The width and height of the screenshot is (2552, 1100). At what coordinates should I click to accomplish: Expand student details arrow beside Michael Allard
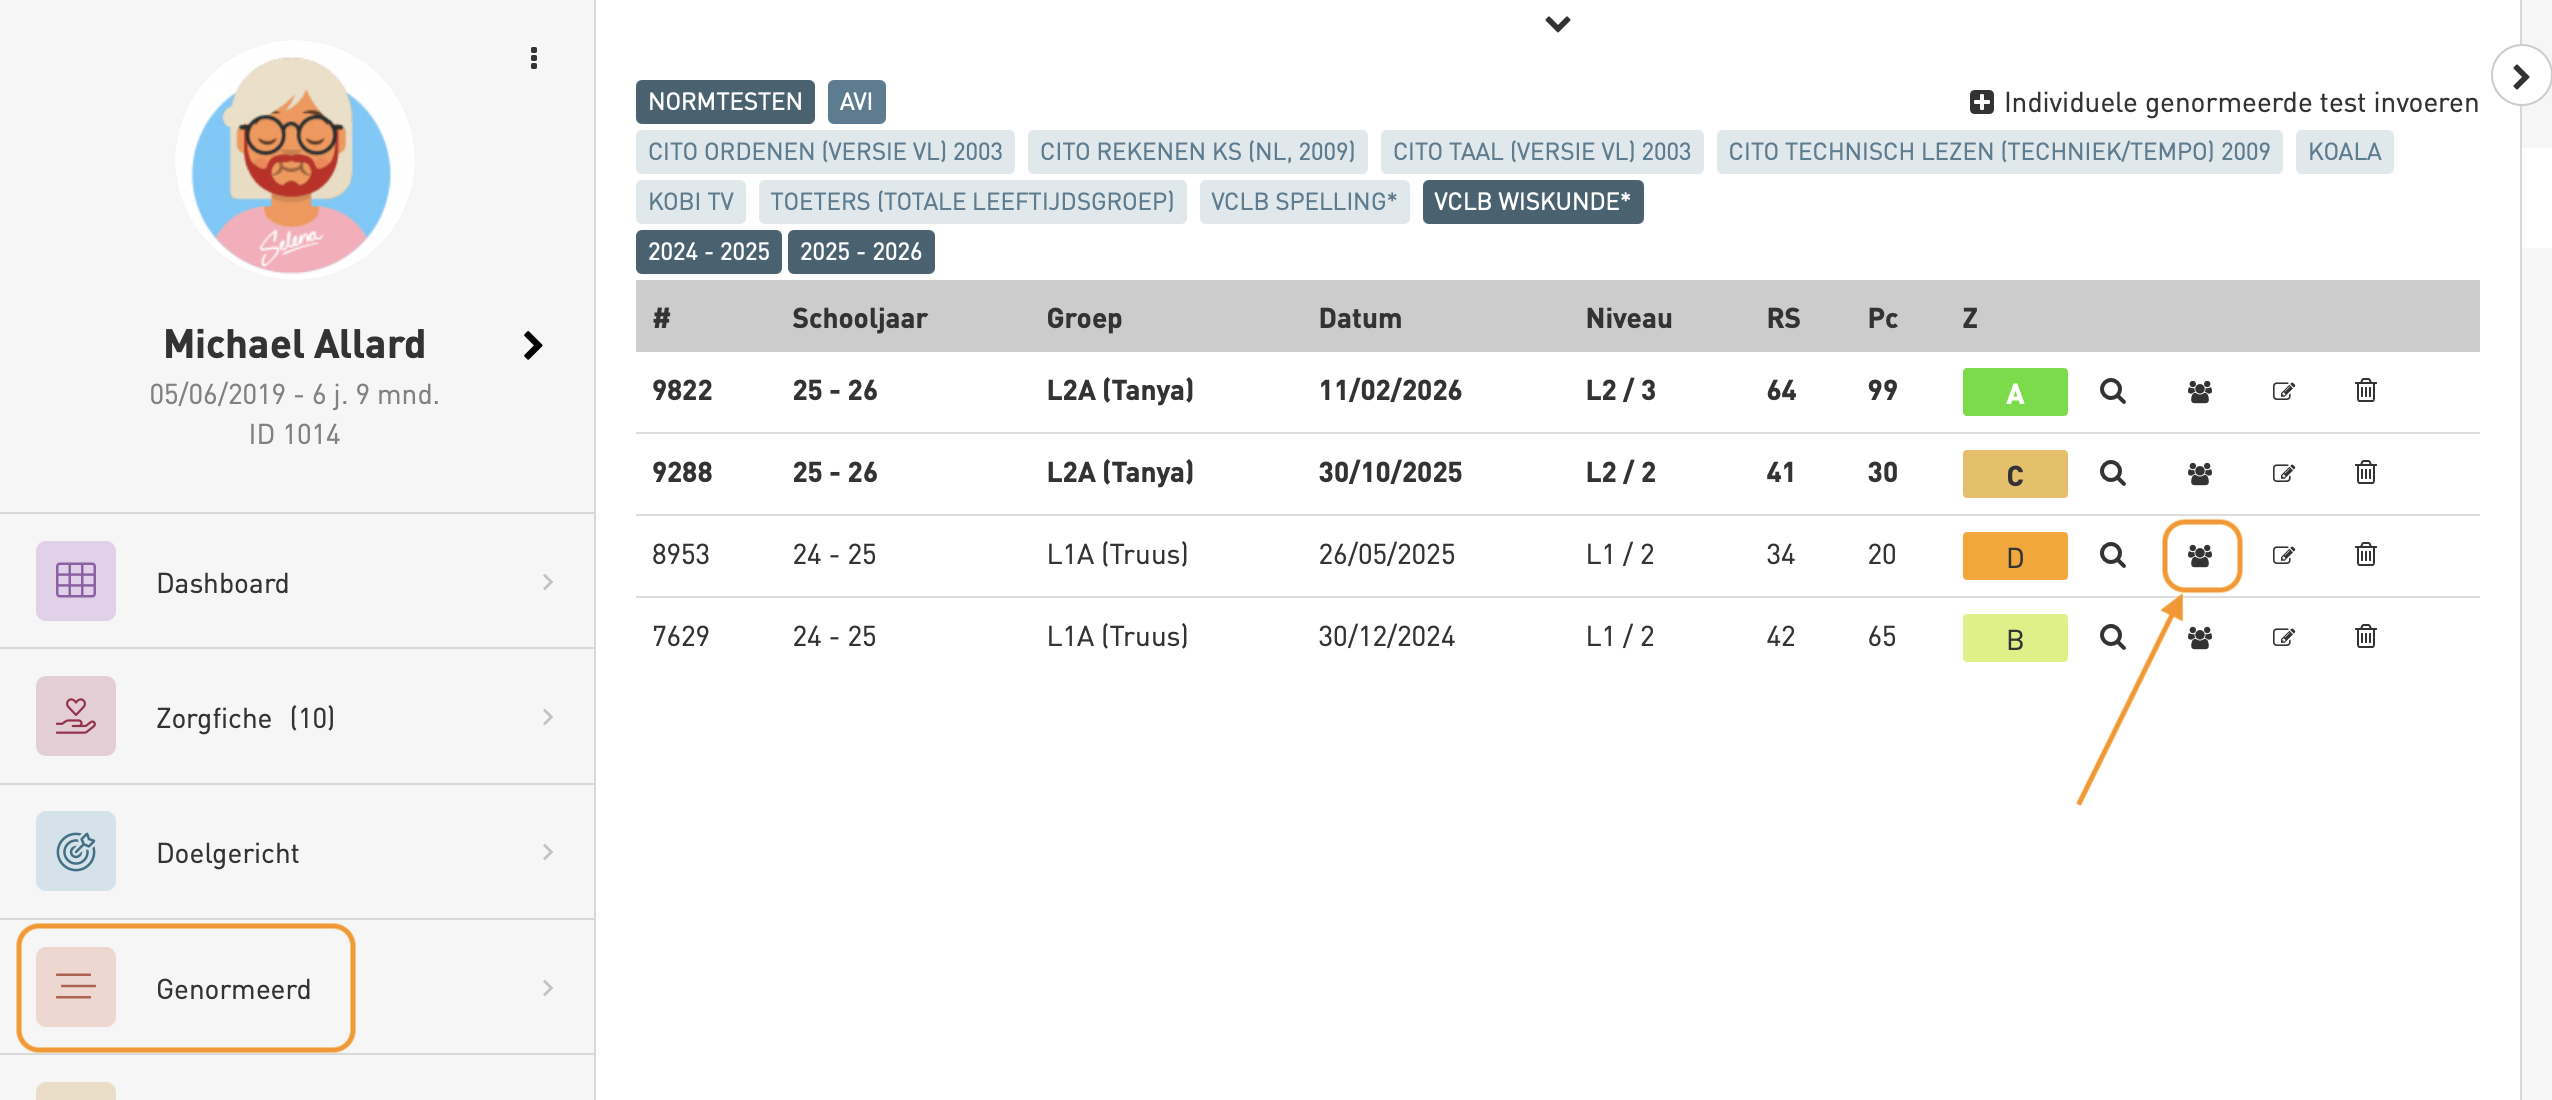pos(533,346)
